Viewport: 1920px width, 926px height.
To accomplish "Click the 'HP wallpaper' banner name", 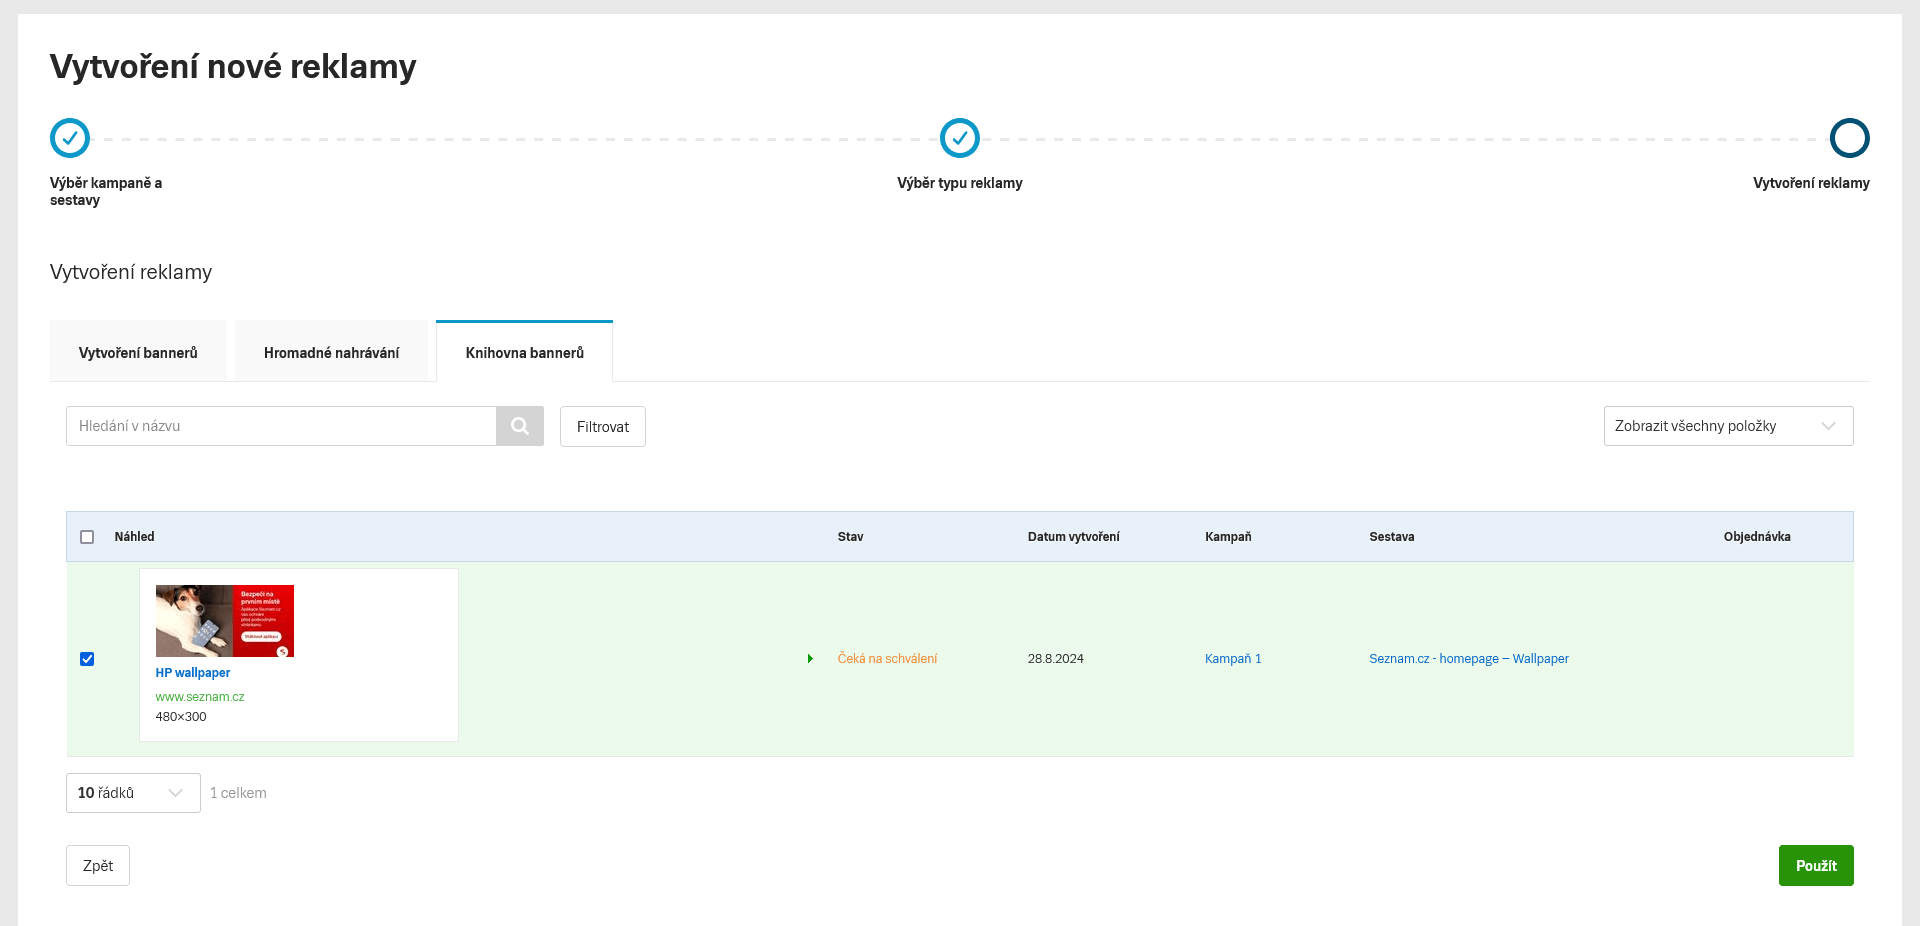I will tap(193, 673).
